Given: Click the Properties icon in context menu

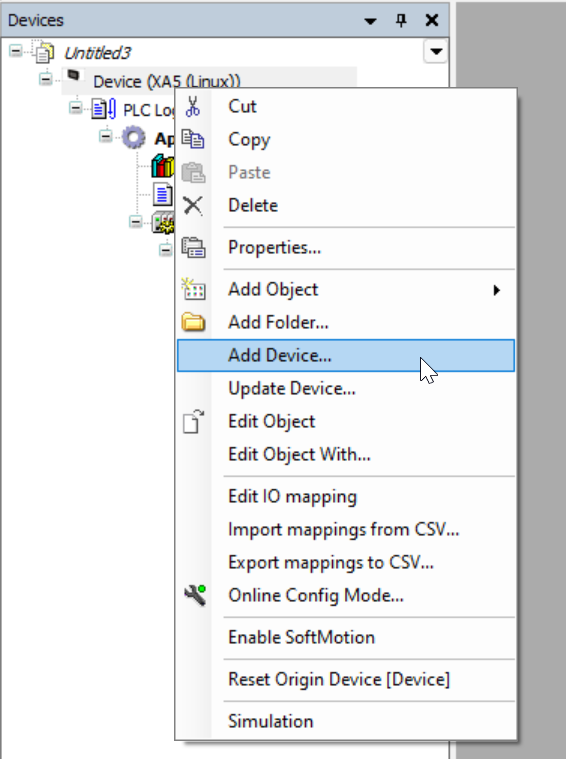Looking at the screenshot, I should pyautogui.click(x=193, y=247).
